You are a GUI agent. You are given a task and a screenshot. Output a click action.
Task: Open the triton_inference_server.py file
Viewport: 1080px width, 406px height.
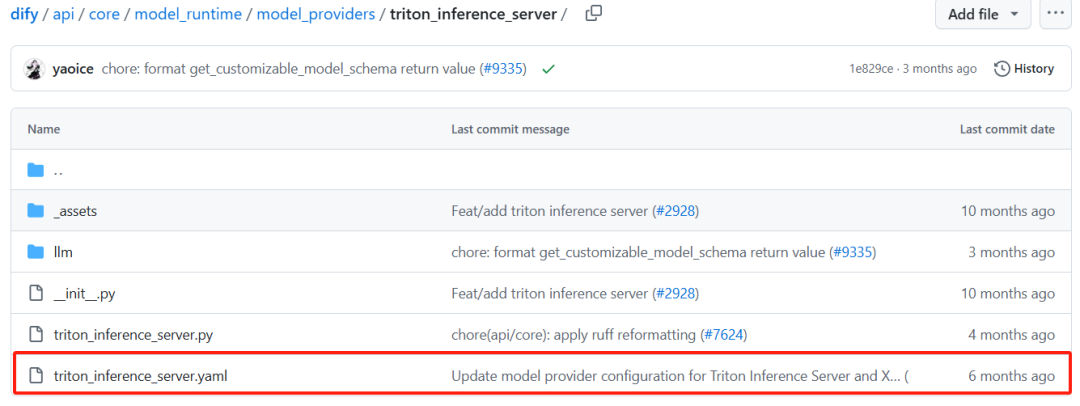click(133, 335)
